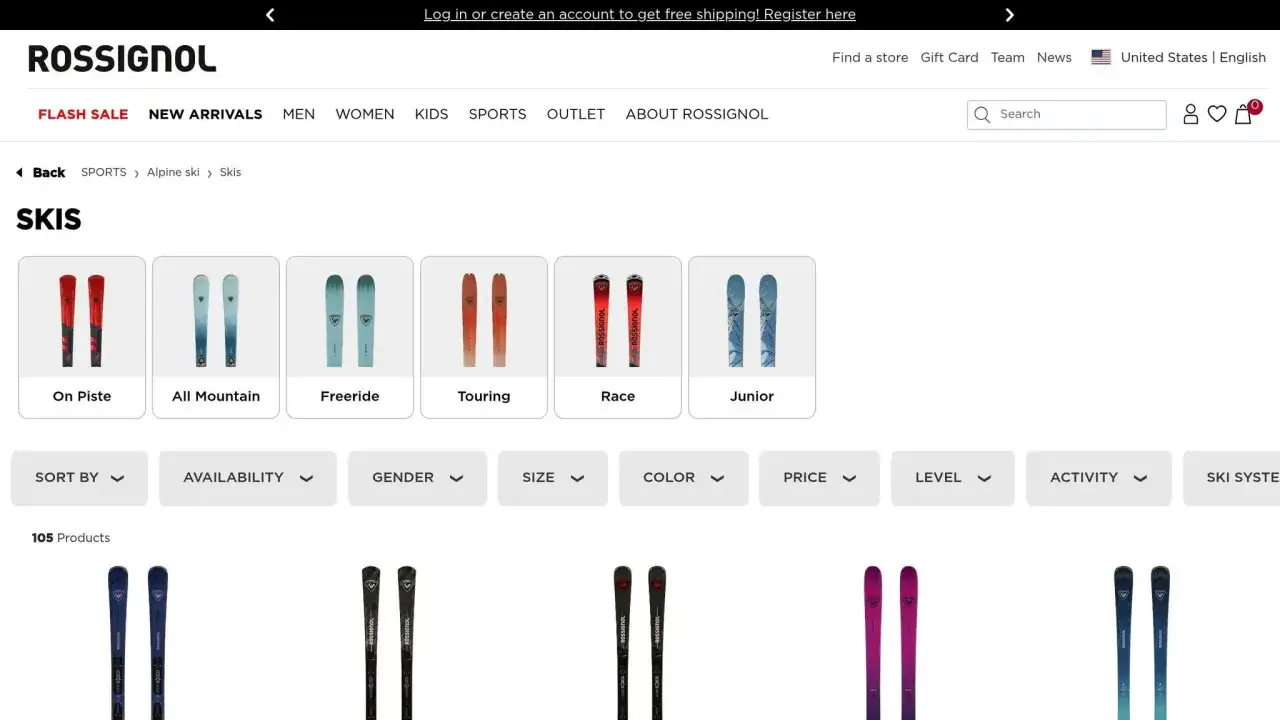Open the navy blue ski product image
Image resolution: width=1280 pixels, height=720 pixels.
click(138, 642)
